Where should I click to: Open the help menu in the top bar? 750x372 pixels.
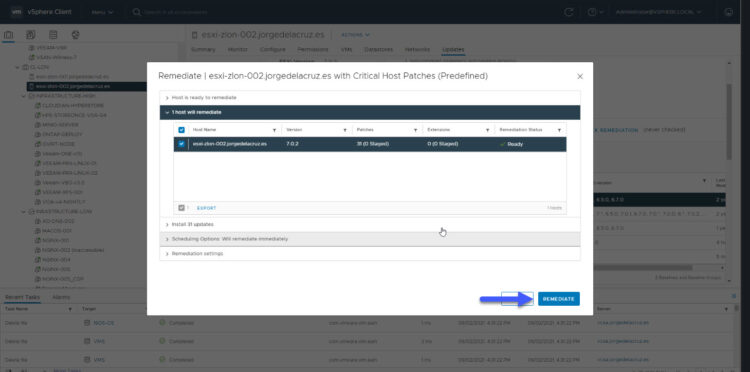pos(595,12)
